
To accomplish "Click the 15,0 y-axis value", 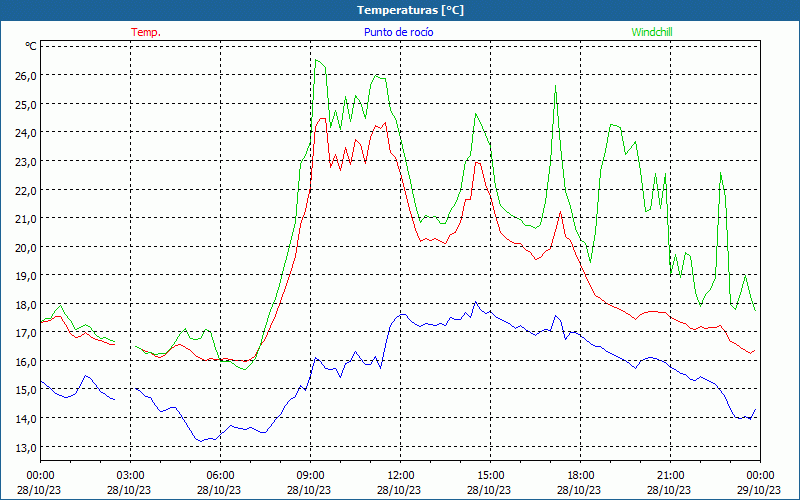I will point(26,390).
